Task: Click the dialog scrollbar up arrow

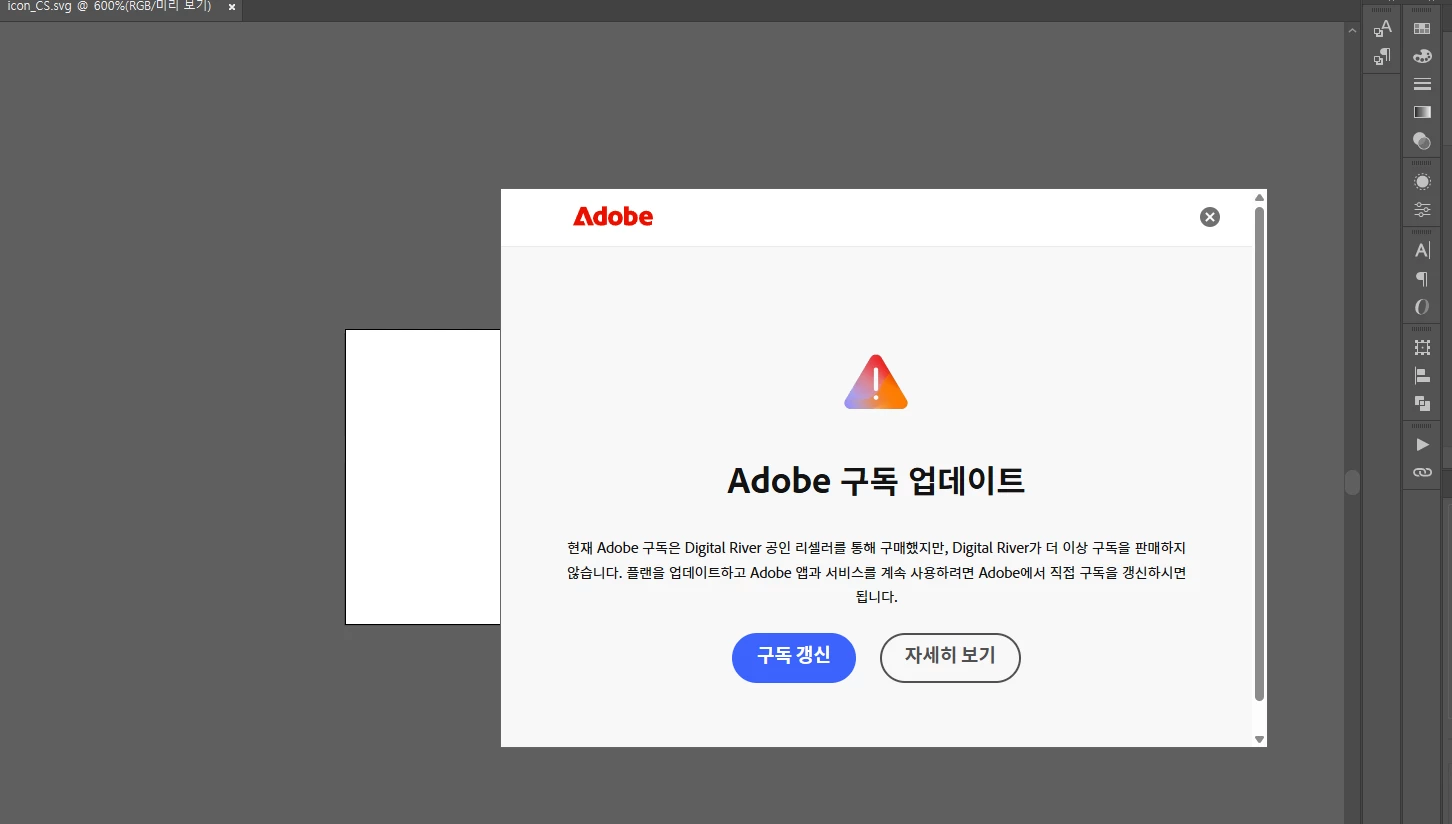Action: click(x=1260, y=196)
